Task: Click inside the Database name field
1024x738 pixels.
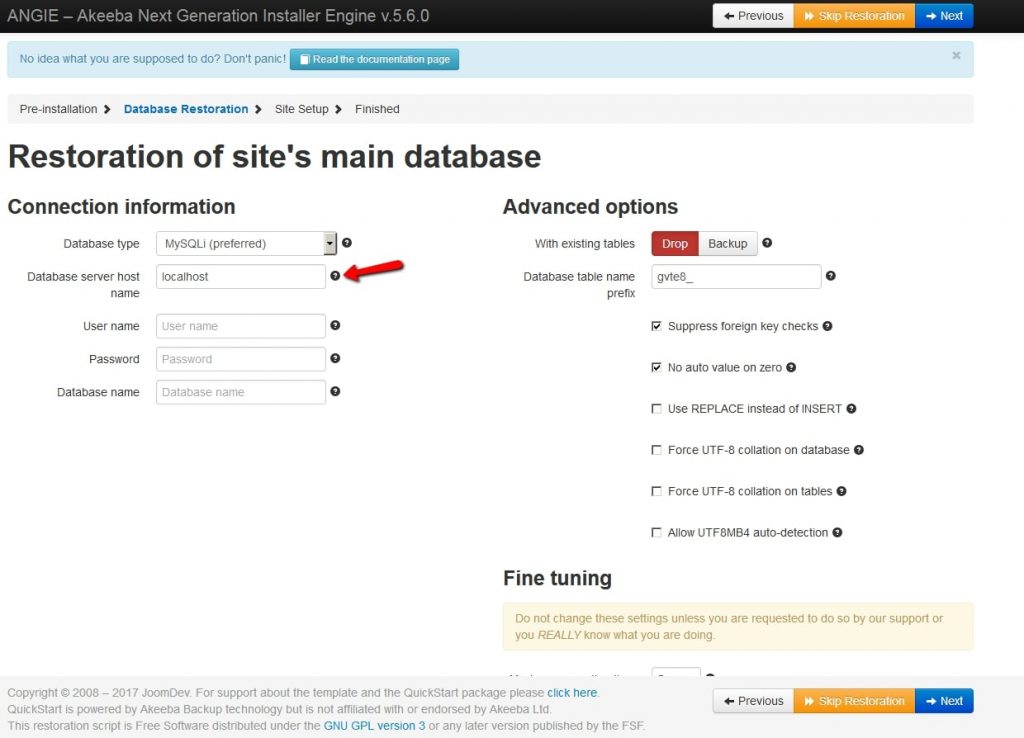Action: pyautogui.click(x=240, y=391)
